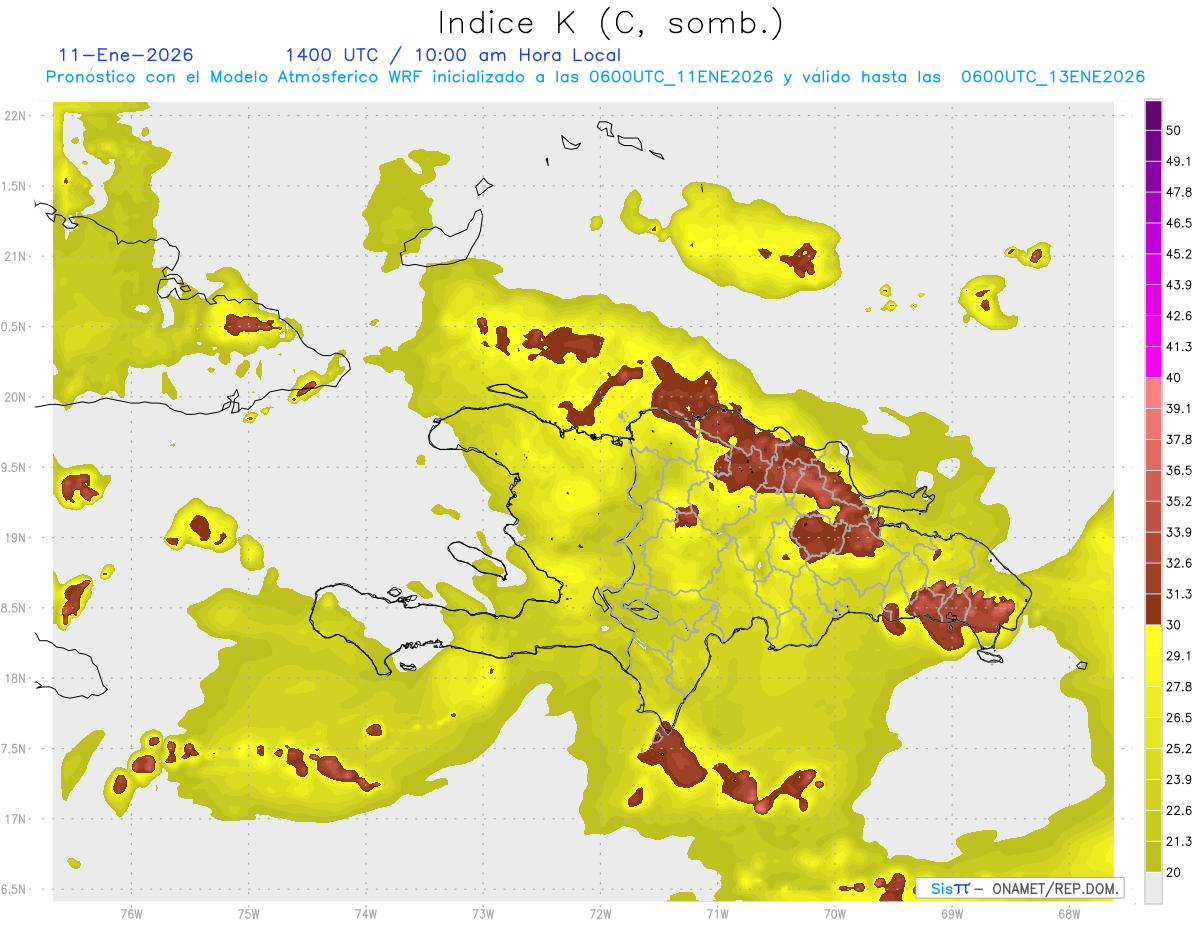Click the dark brown legend swatch between 30 and 31.3

(1153, 609)
